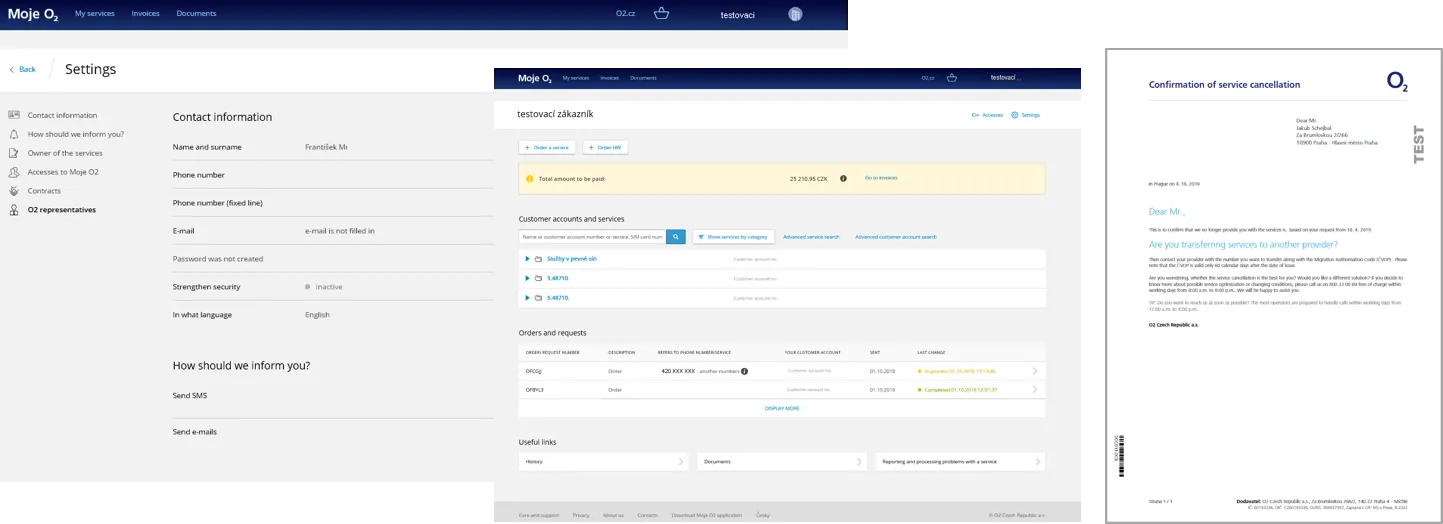Select 'Owner of the services' in sidebar
Viewport: 1443px width, 524px height.
[65, 153]
